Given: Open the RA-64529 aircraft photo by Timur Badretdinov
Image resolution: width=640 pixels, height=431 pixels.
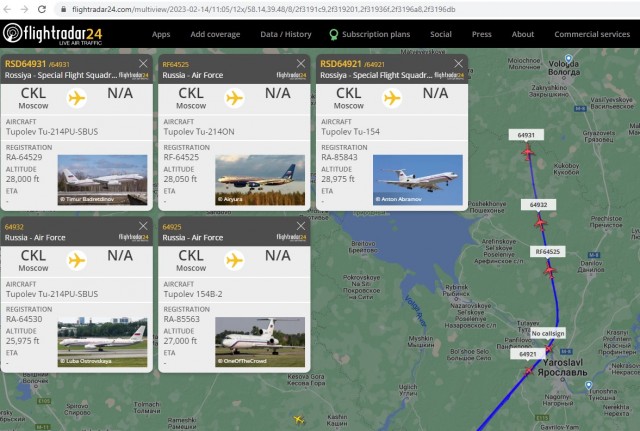Looking at the screenshot, I should point(102,180).
